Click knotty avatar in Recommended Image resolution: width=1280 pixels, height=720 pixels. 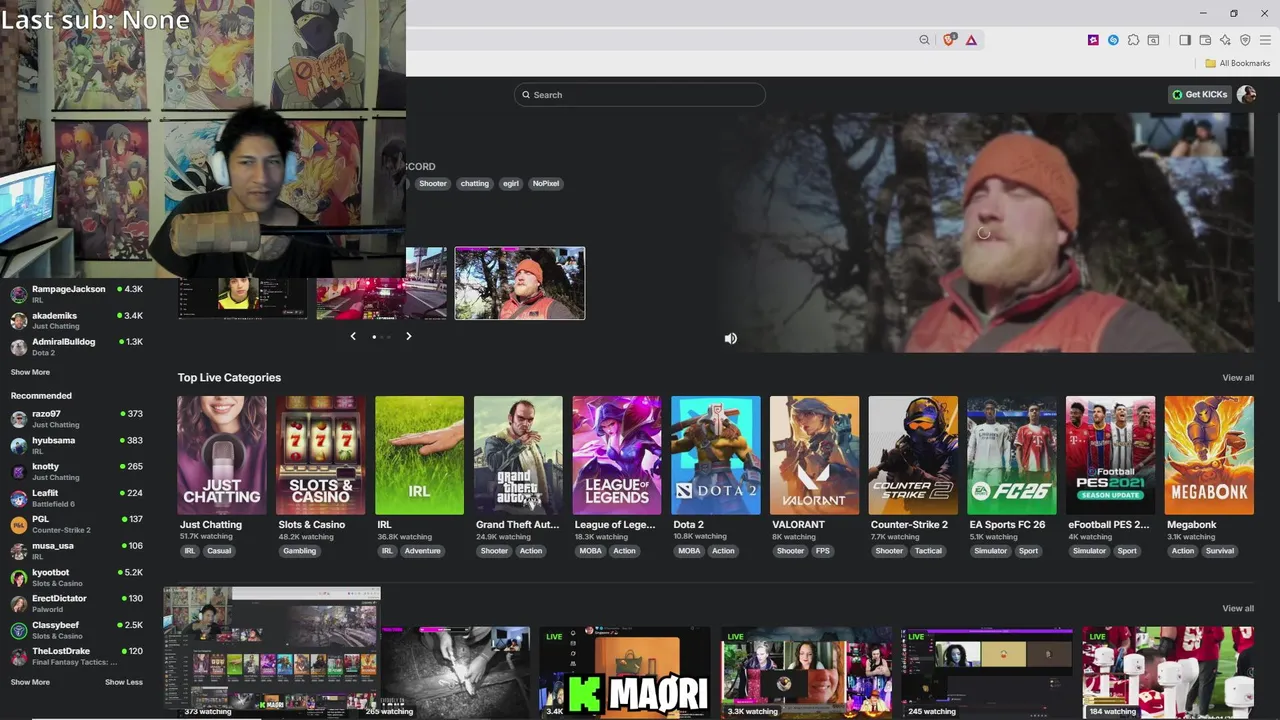pyautogui.click(x=19, y=472)
